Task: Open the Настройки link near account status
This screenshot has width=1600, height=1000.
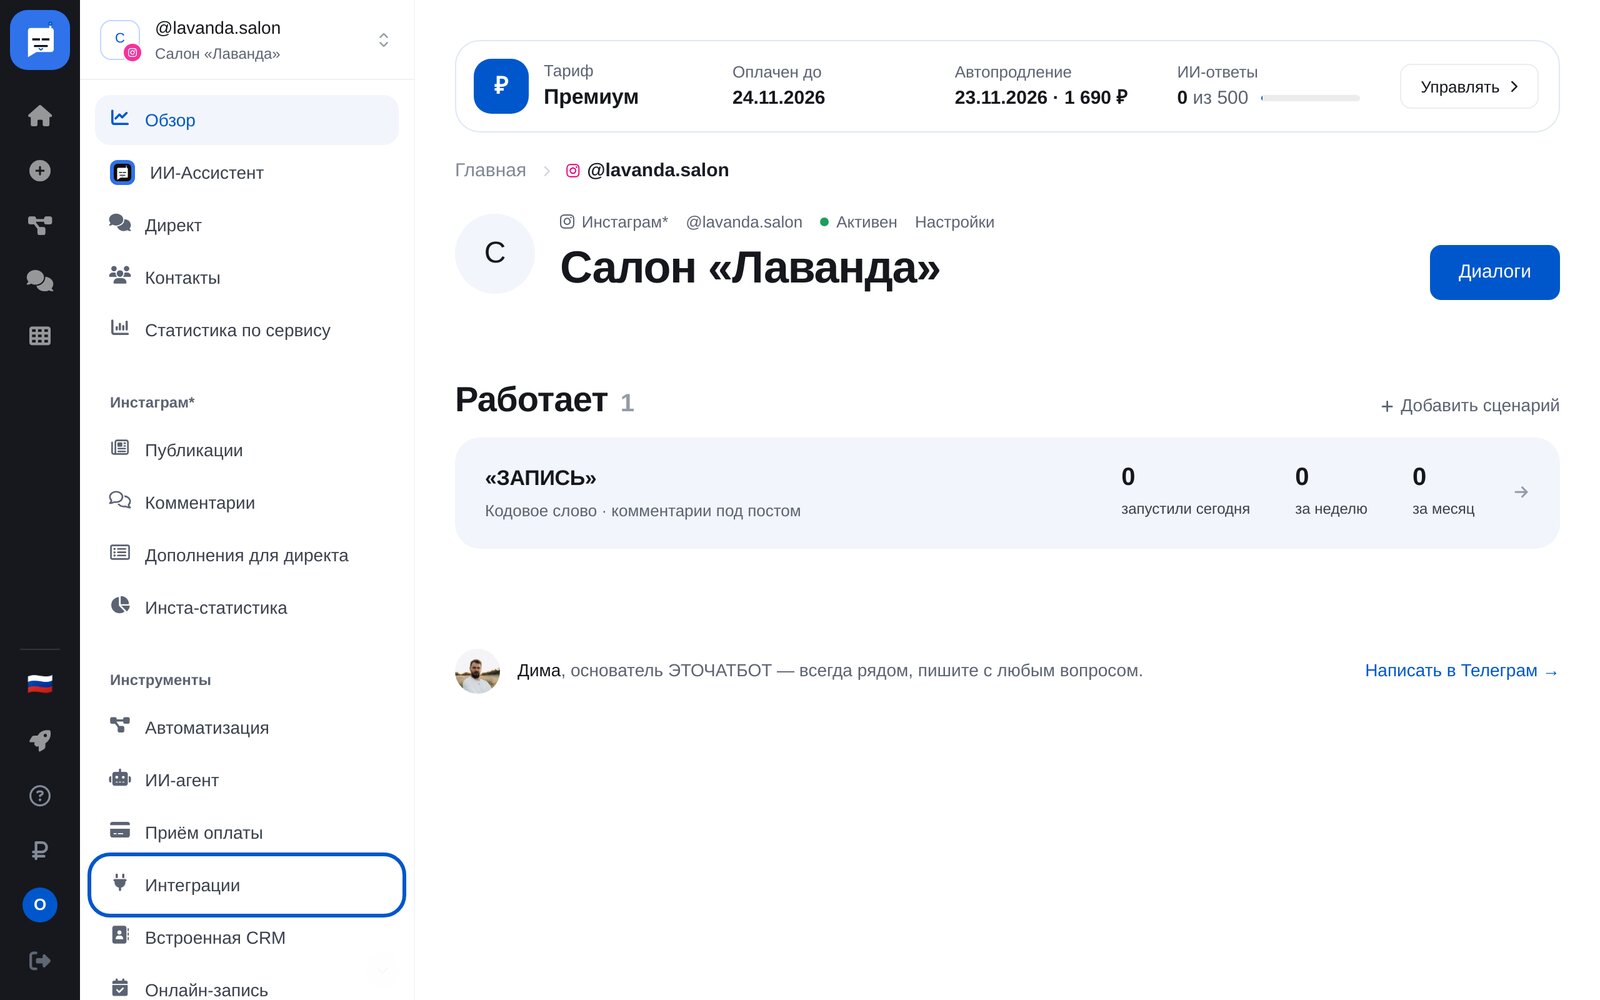Action: tap(955, 222)
